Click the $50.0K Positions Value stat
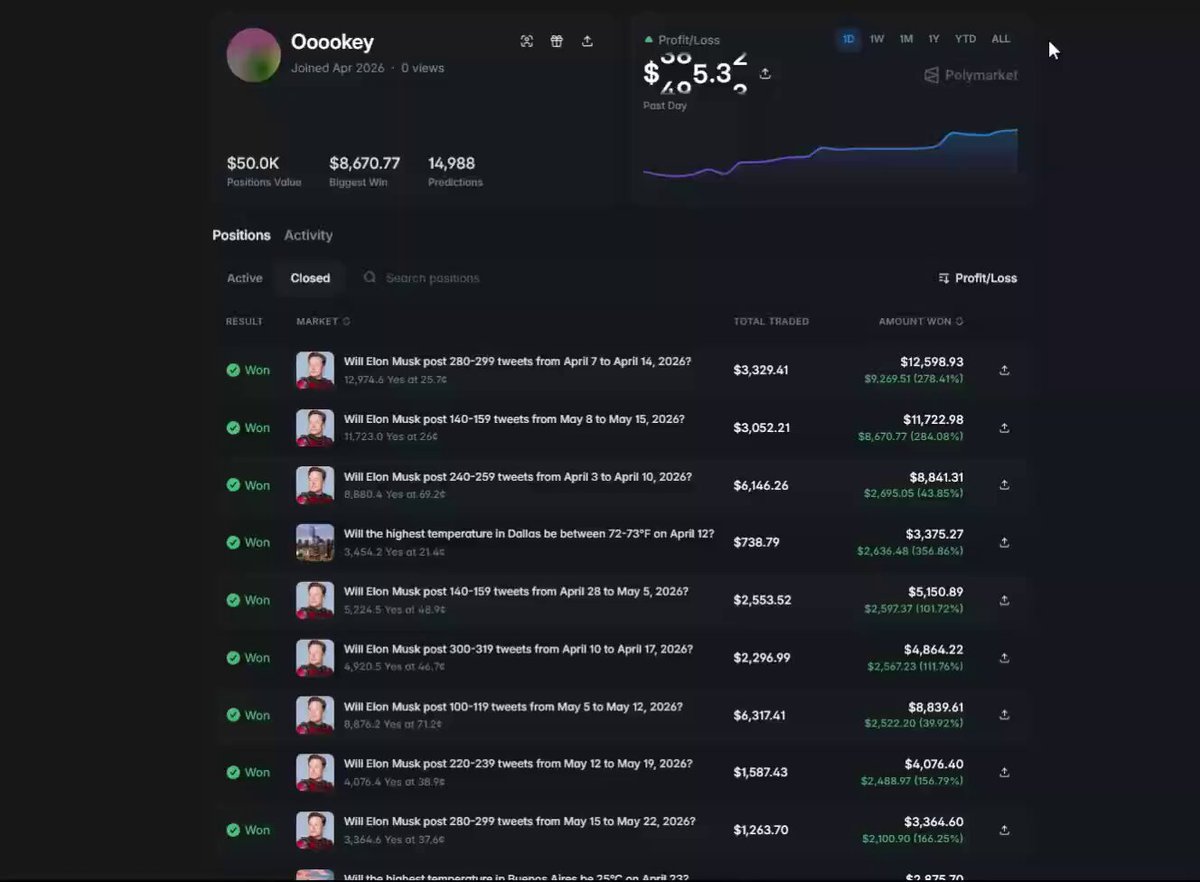This screenshot has height=882, width=1200. point(253,163)
